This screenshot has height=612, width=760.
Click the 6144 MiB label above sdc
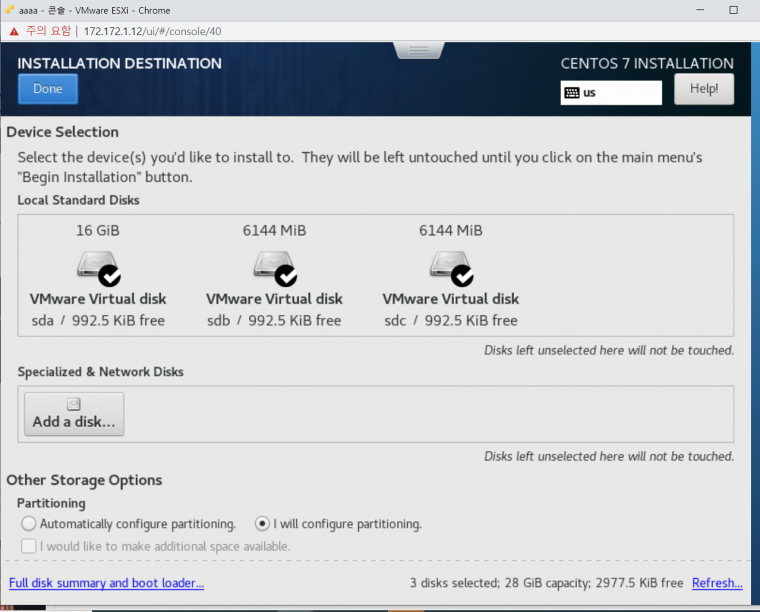click(451, 231)
